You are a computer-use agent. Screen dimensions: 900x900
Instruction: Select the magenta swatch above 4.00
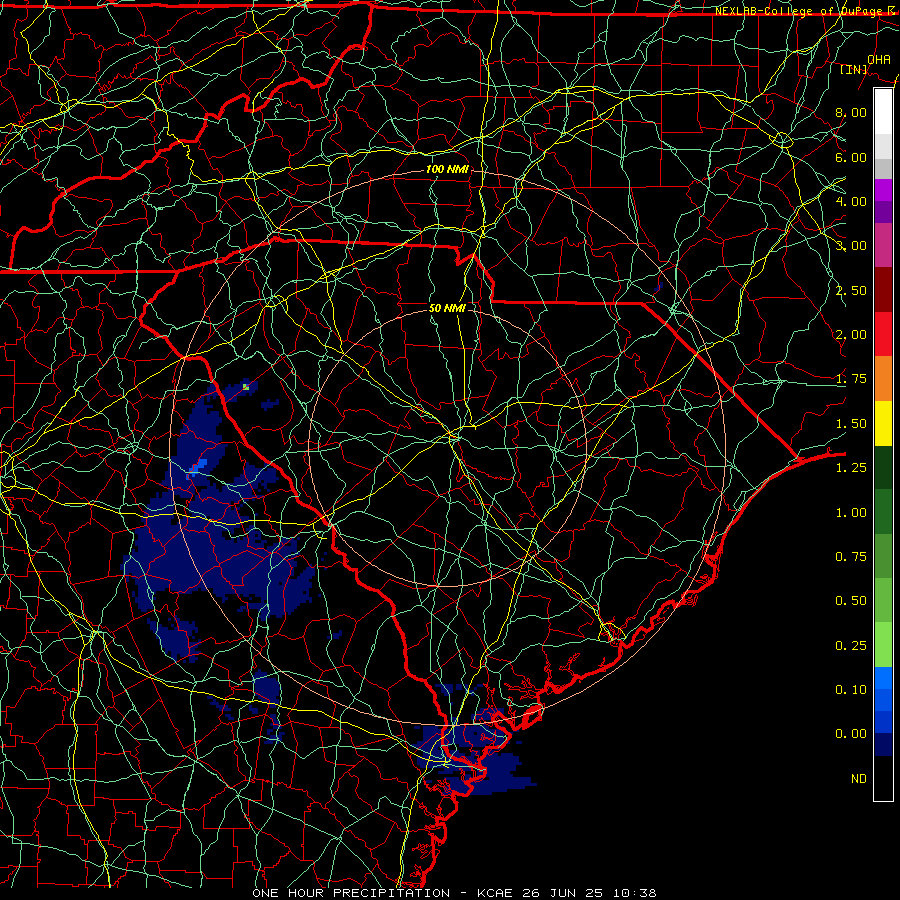pyautogui.click(x=883, y=190)
